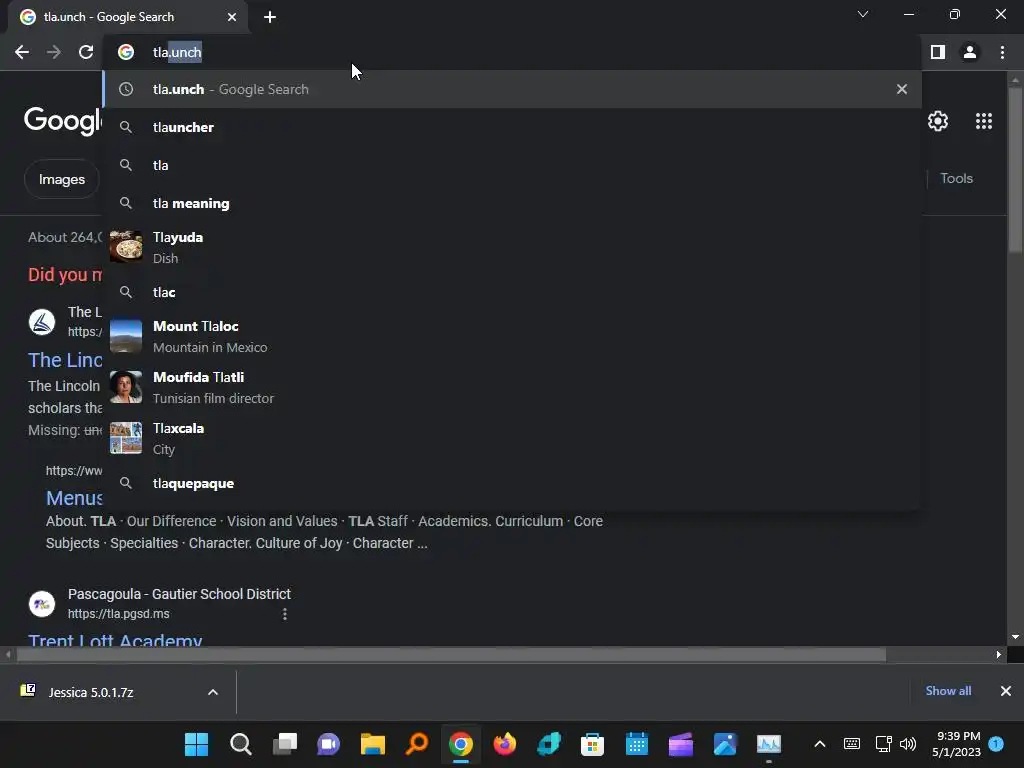Select Tlayuda dish suggestion
Image resolution: width=1024 pixels, height=768 pixels.
[x=513, y=248]
